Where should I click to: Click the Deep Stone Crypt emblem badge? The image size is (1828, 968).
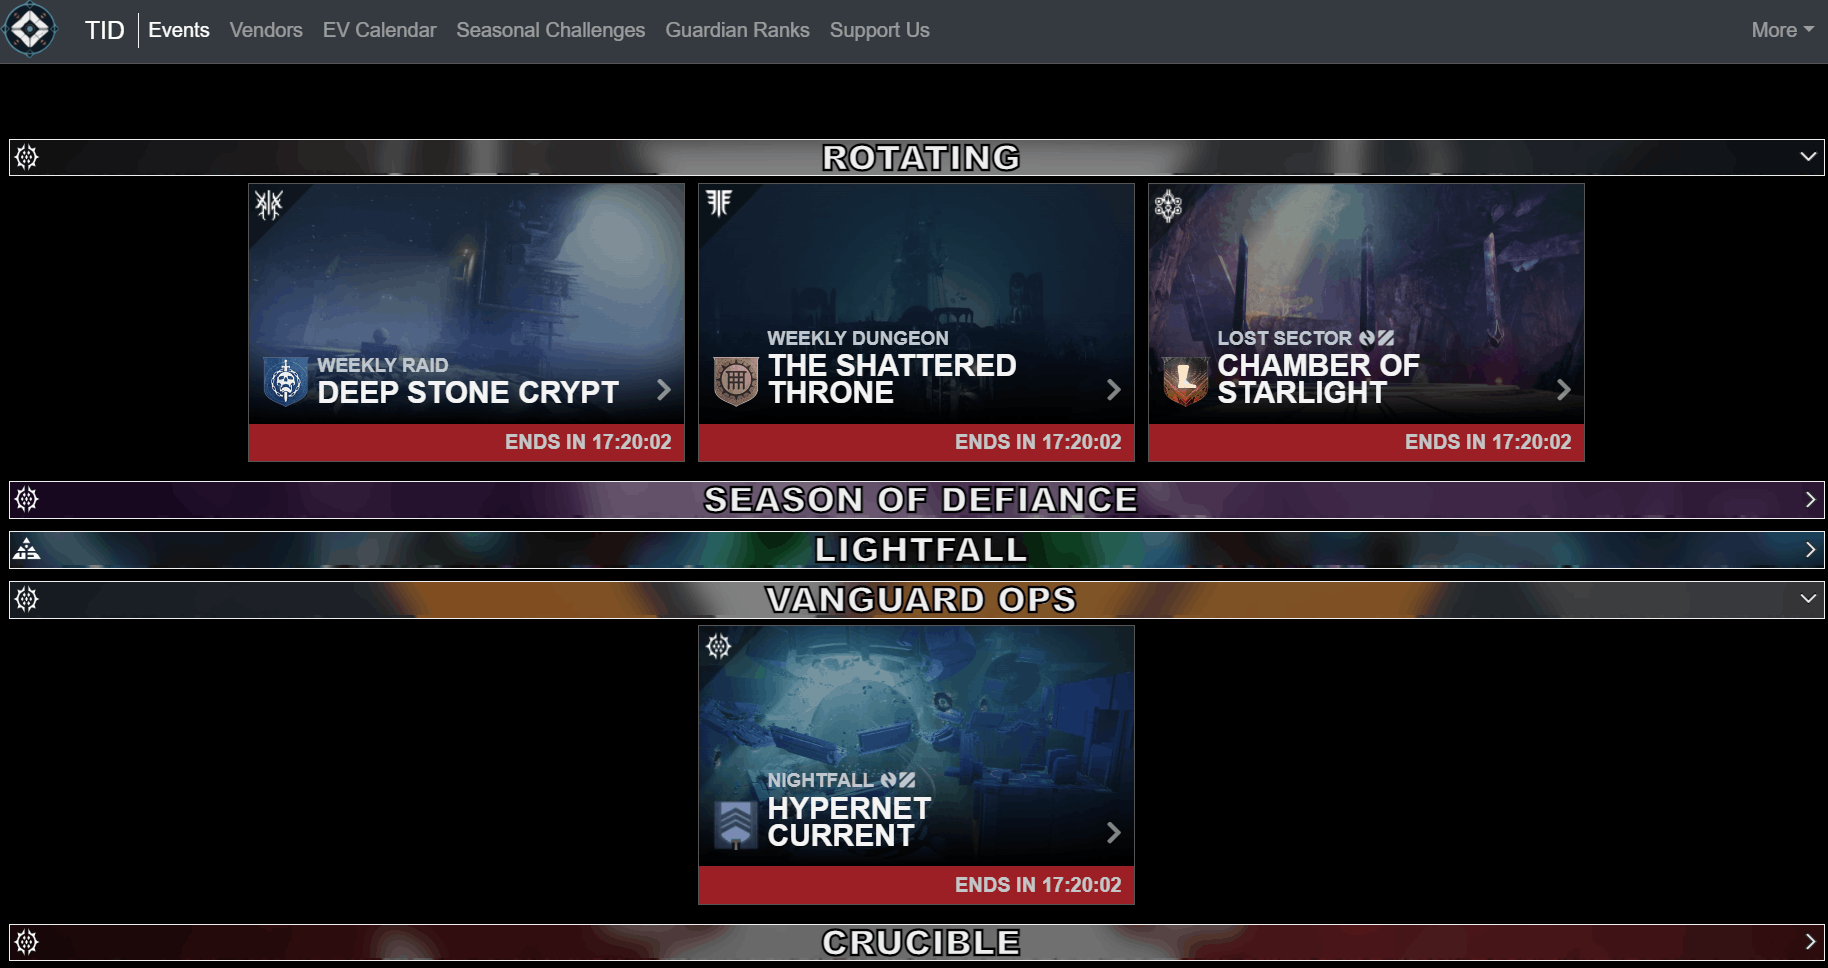pos(286,381)
